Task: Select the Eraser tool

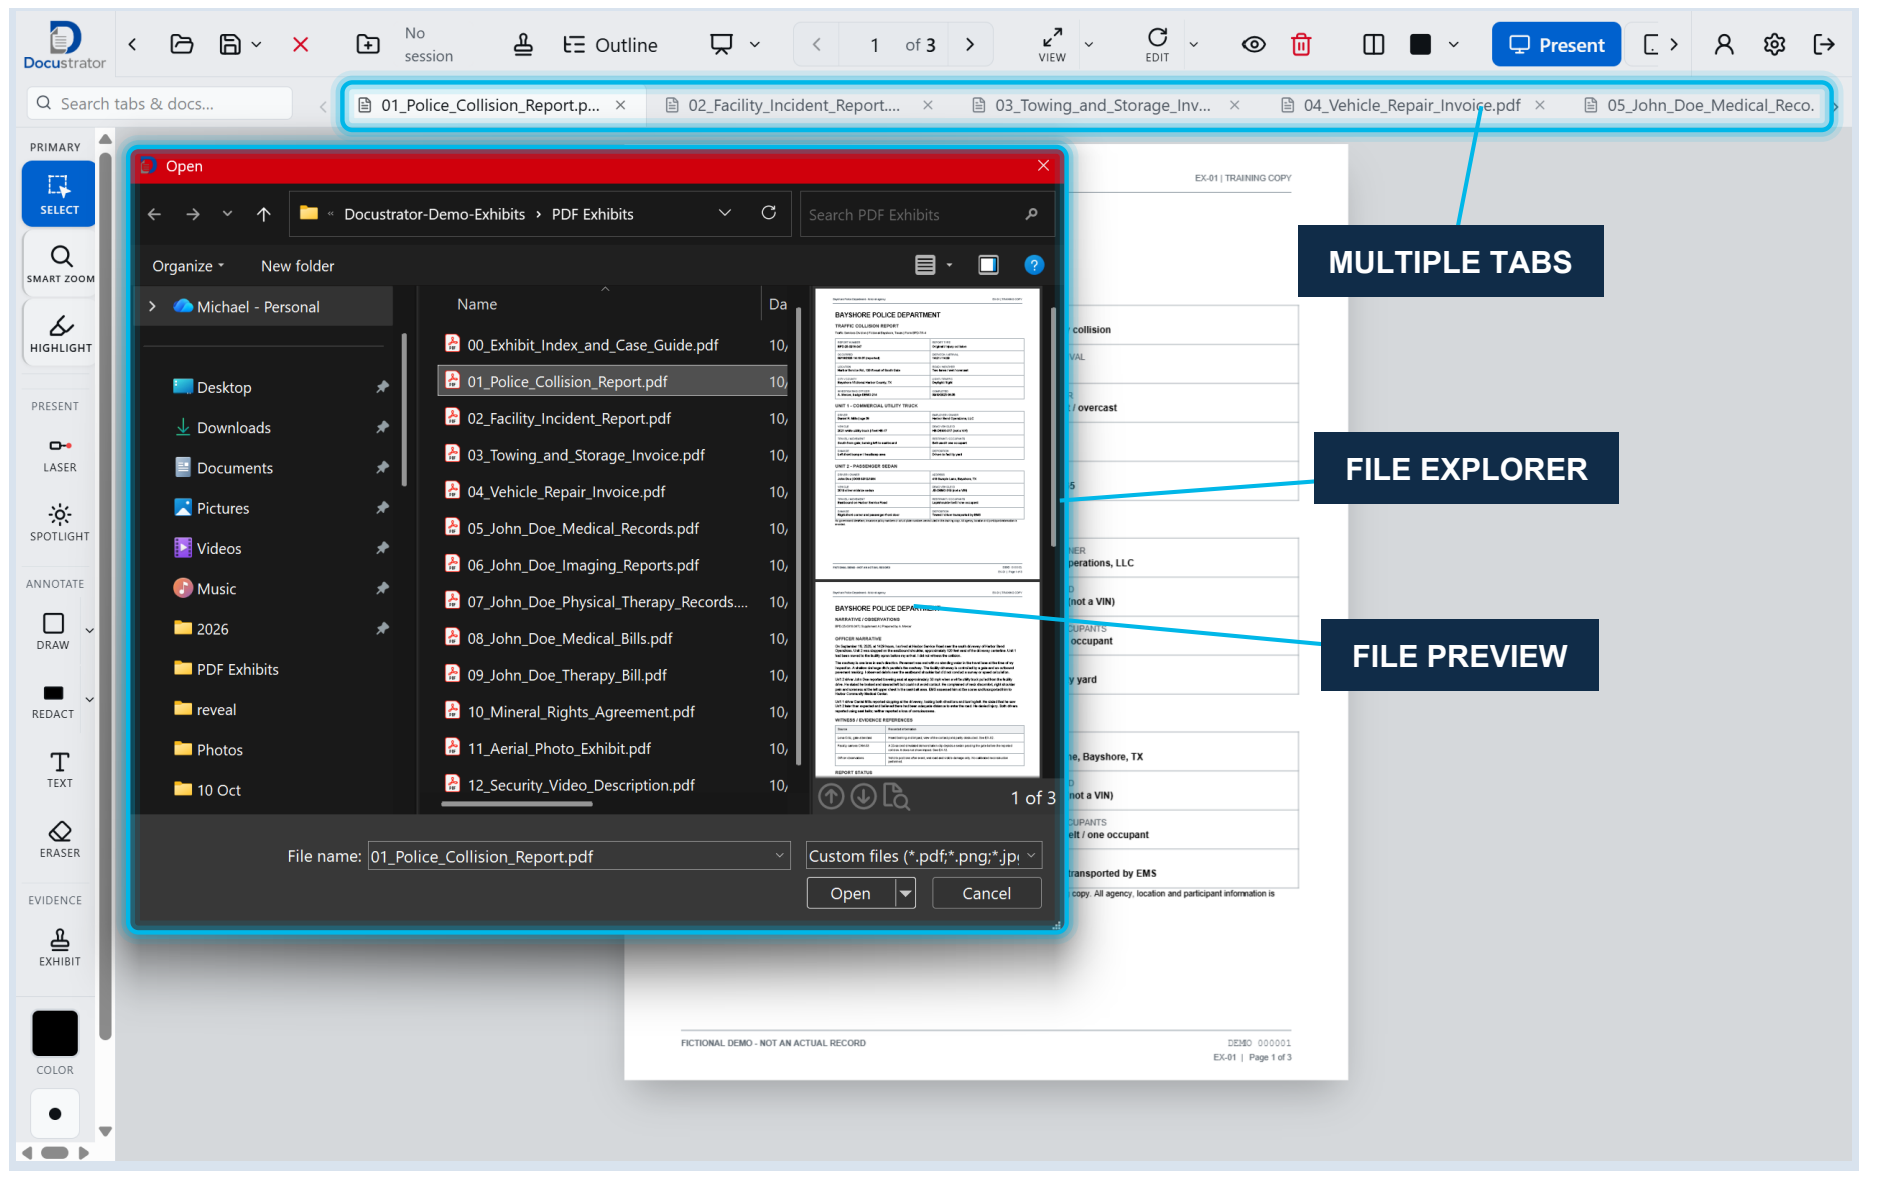Action: [x=60, y=839]
